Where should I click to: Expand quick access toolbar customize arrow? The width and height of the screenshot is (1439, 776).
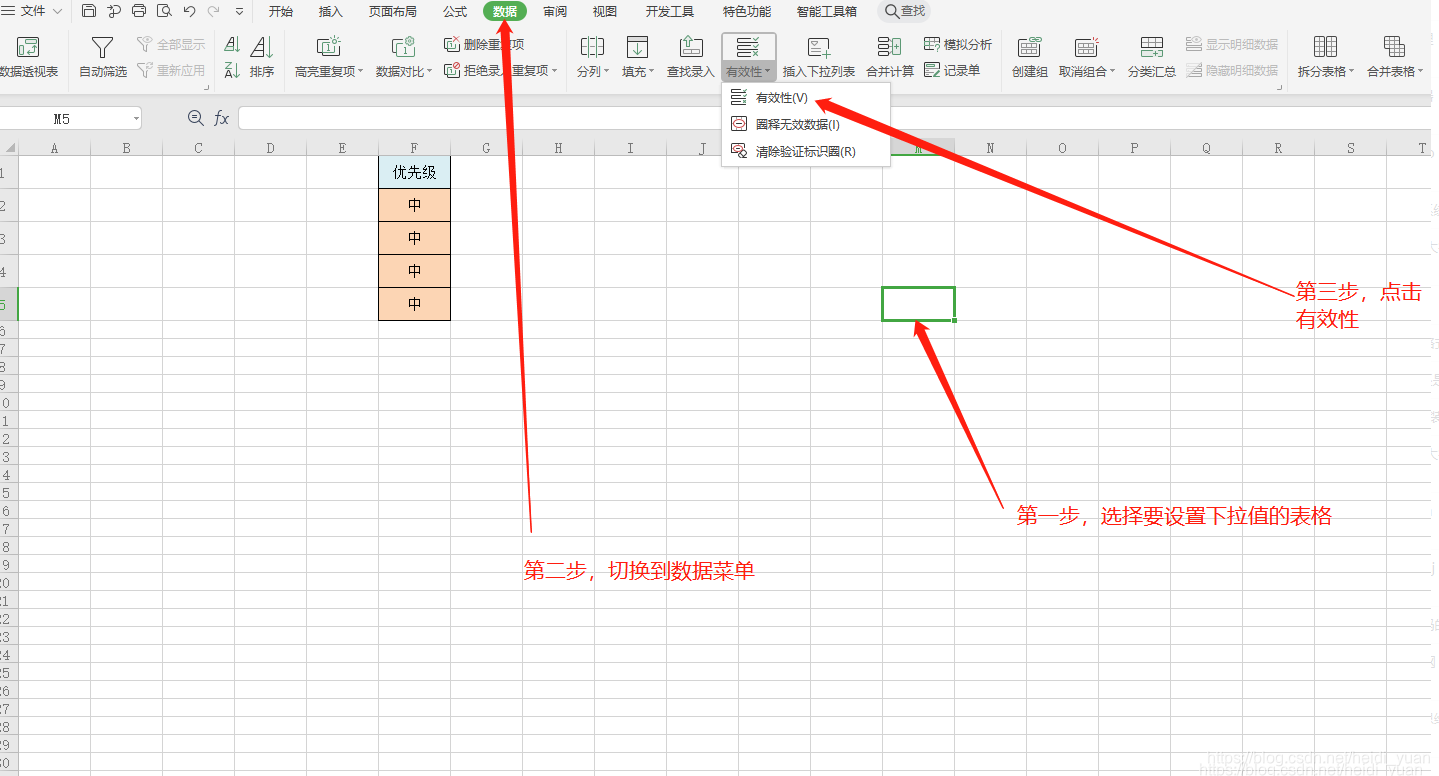[x=239, y=12]
